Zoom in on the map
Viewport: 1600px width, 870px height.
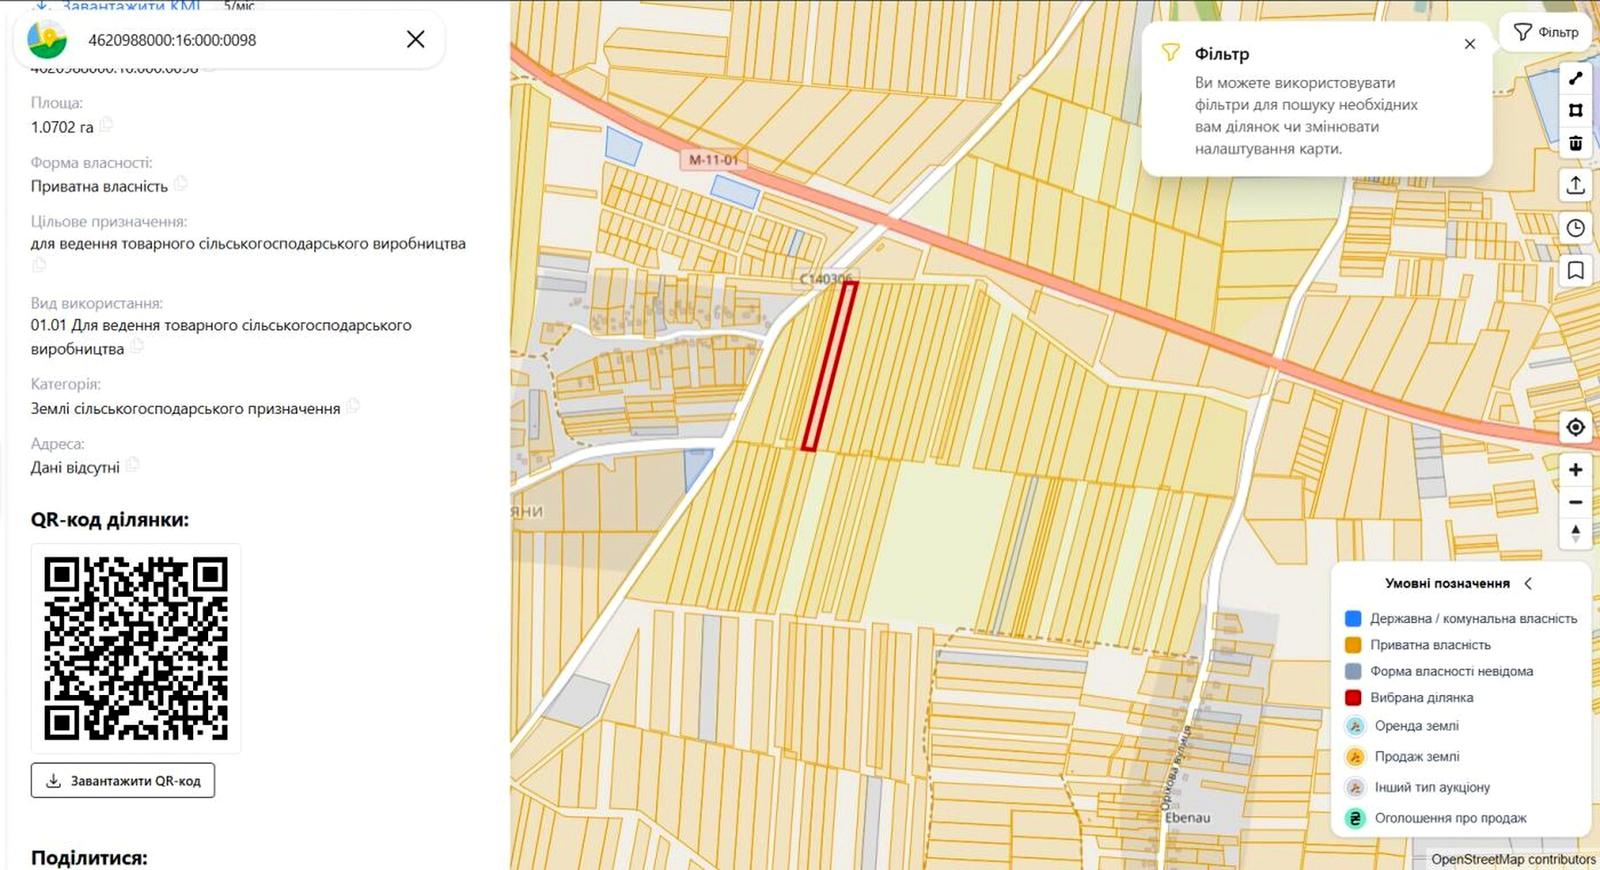1575,469
